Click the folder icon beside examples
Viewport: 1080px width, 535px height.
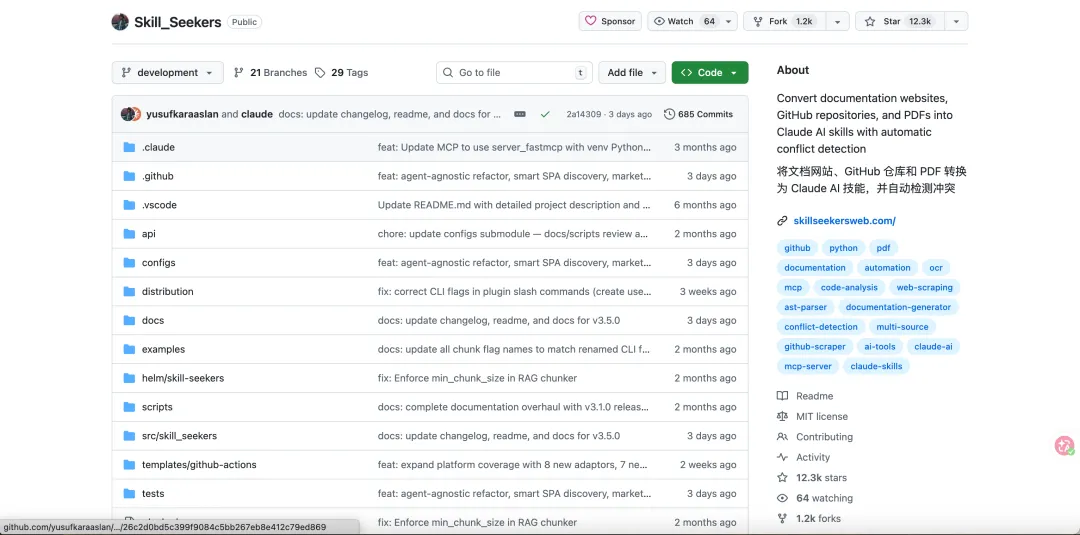point(129,350)
